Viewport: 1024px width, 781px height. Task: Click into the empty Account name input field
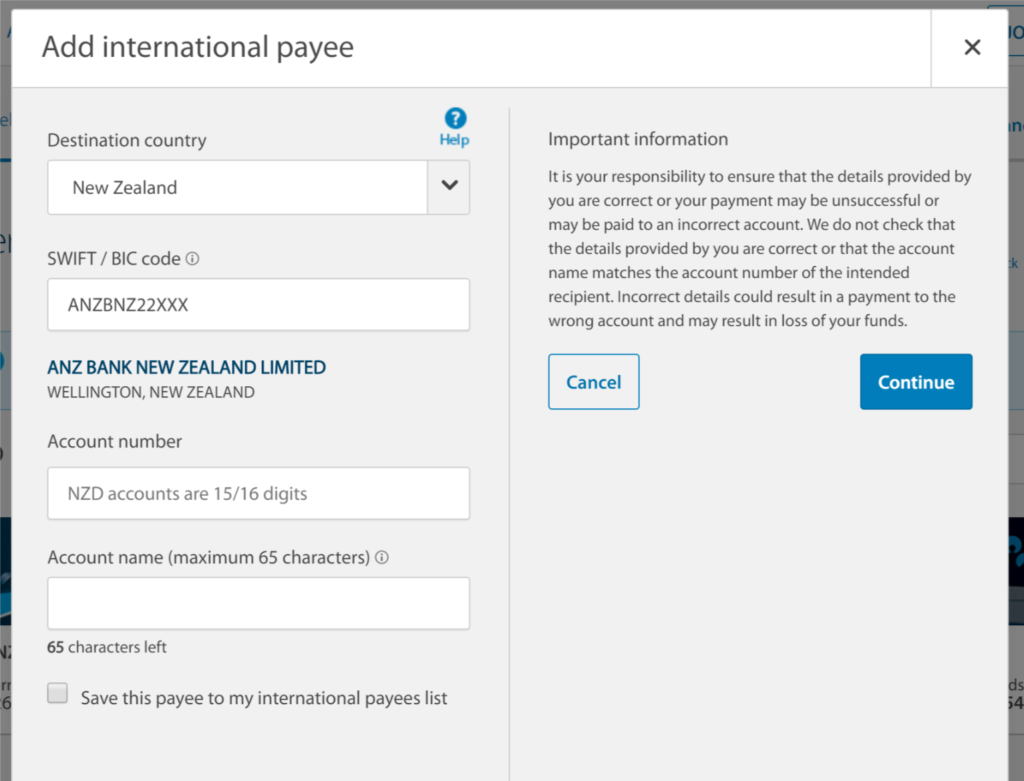tap(258, 603)
